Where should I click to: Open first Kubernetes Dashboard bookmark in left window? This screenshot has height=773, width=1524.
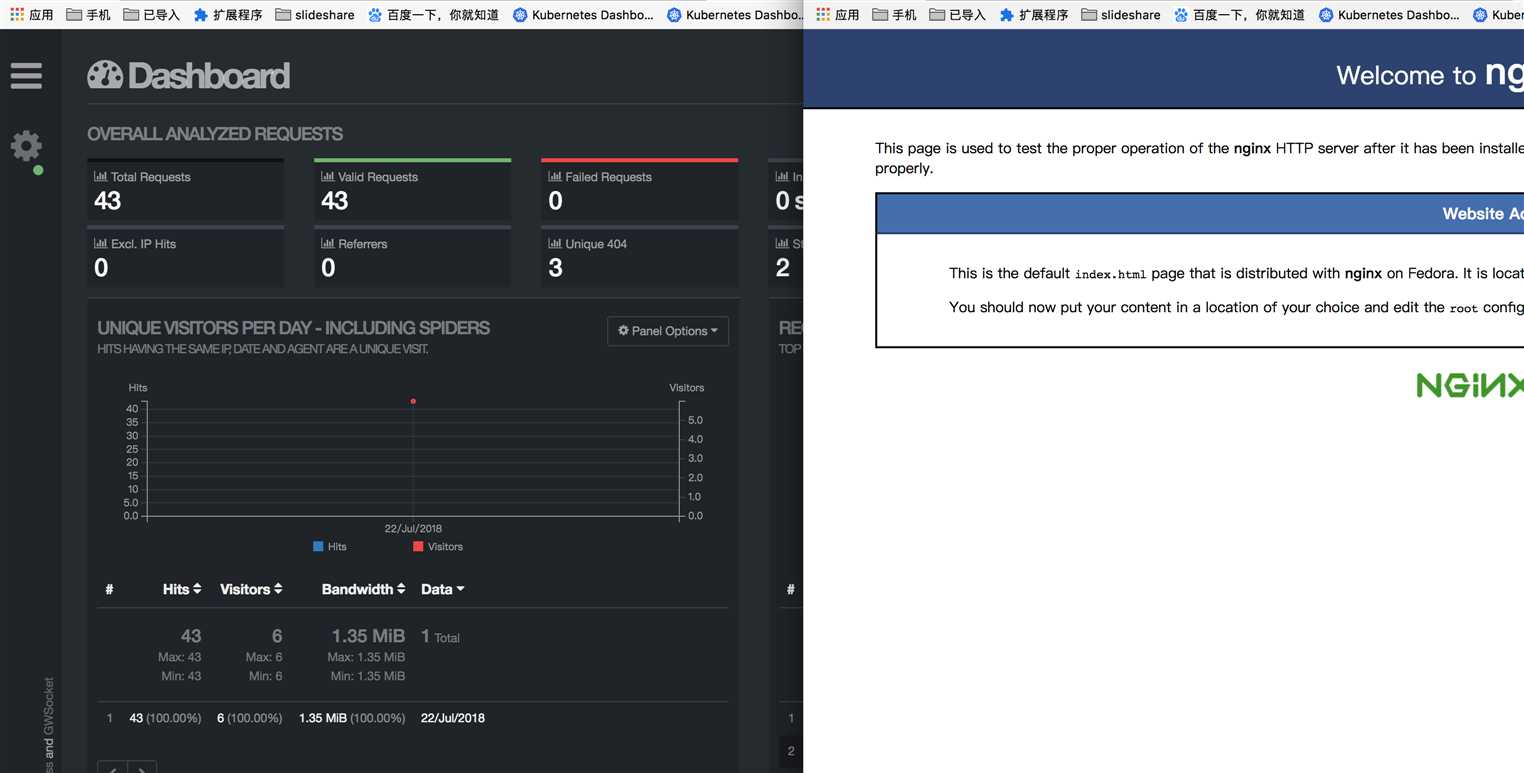582,15
